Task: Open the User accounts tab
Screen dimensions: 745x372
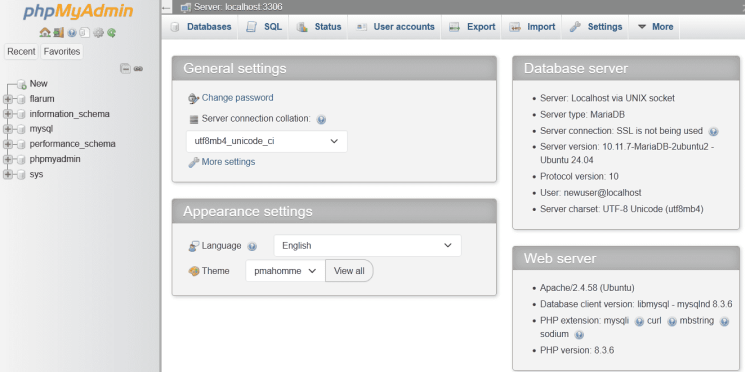Action: pyautogui.click(x=395, y=27)
